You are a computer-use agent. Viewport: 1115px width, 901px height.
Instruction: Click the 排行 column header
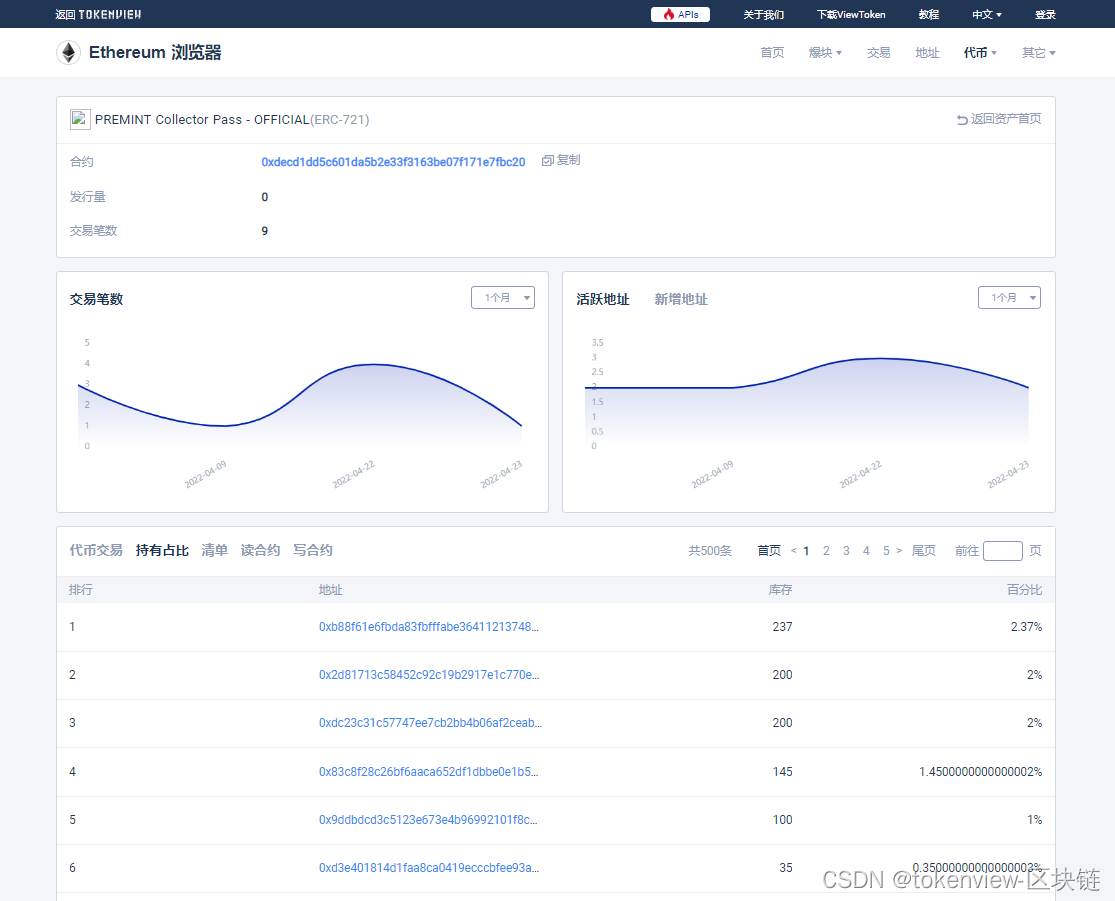[81, 590]
